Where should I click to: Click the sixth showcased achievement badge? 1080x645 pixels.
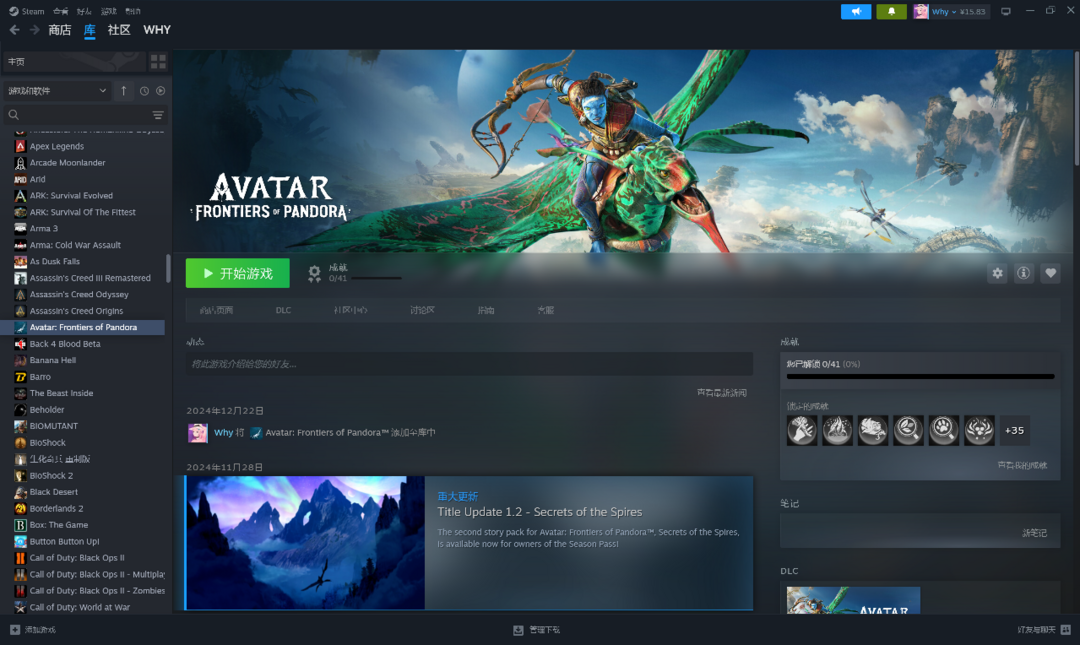979,431
